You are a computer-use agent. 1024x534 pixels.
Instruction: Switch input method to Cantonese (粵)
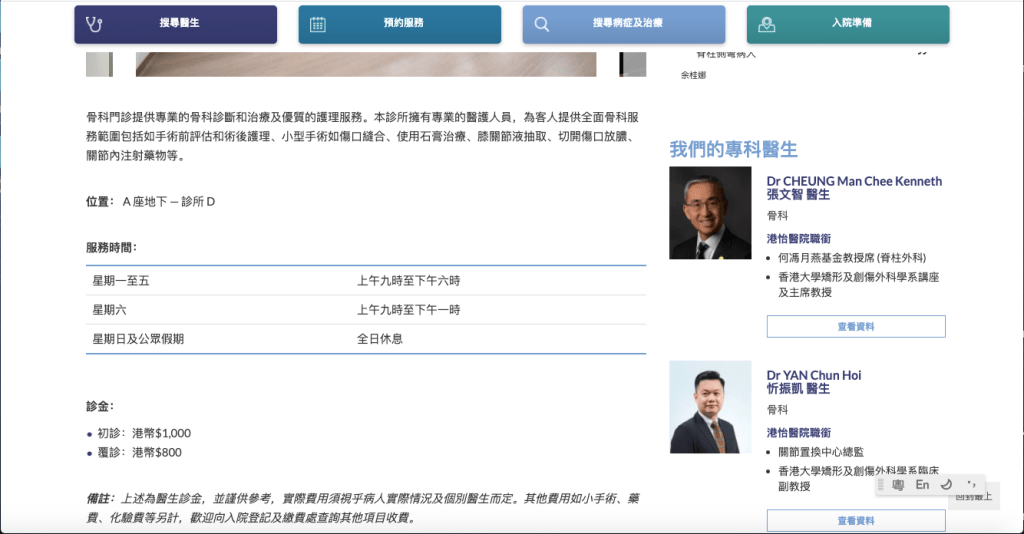(x=898, y=485)
